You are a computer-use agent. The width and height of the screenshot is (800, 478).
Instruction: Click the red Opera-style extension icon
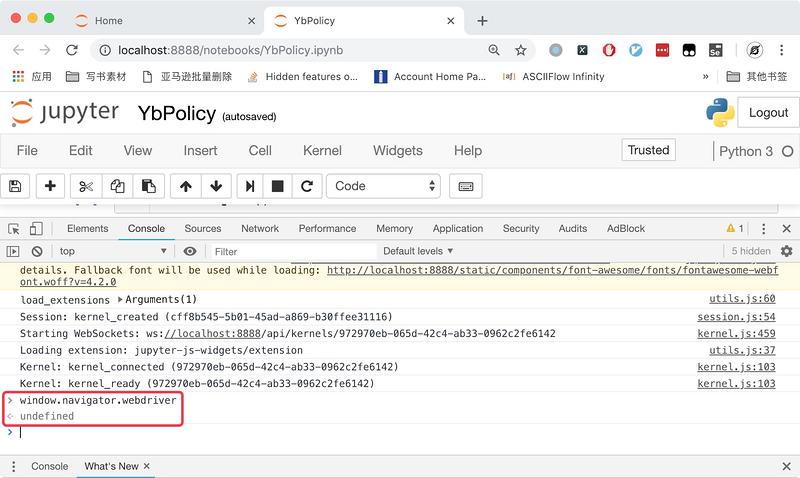[x=609, y=50]
